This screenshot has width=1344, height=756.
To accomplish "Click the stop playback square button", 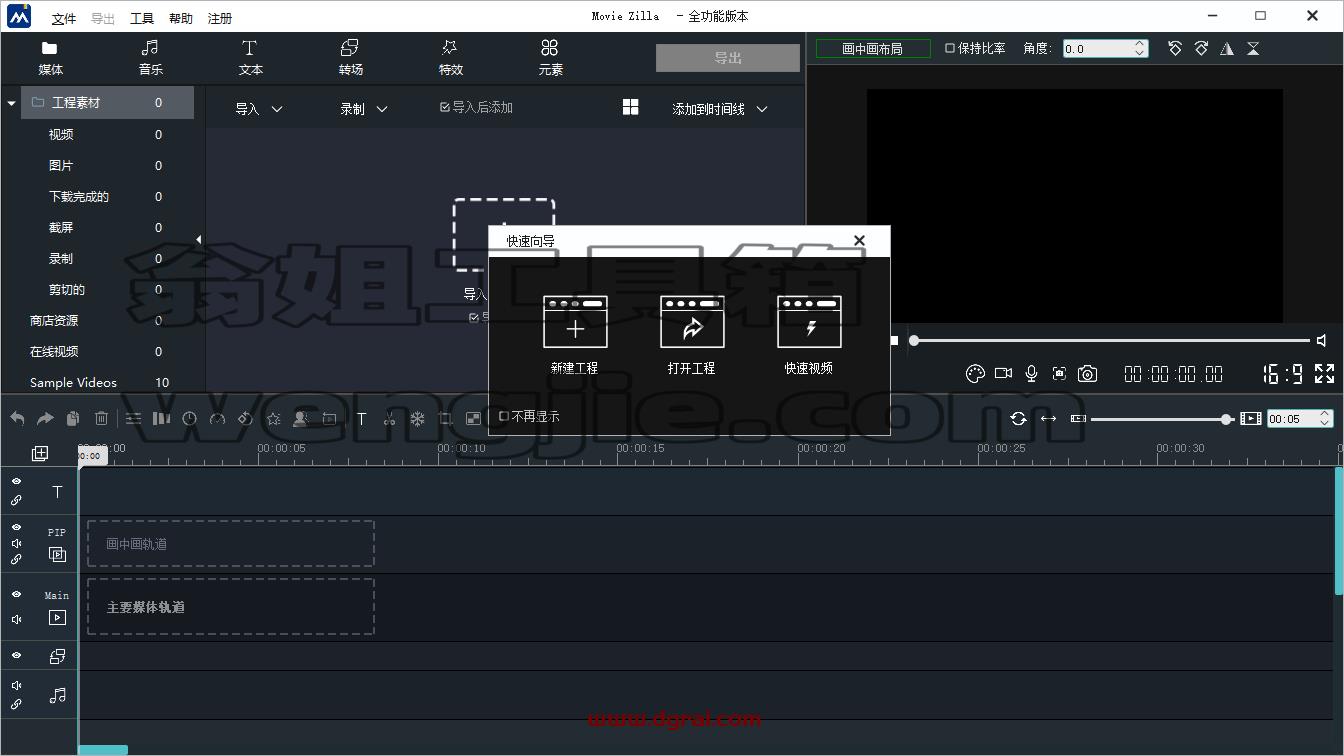I will 894,340.
